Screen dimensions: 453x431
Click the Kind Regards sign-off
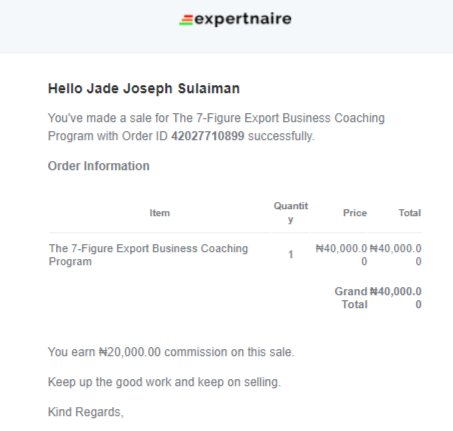[86, 412]
